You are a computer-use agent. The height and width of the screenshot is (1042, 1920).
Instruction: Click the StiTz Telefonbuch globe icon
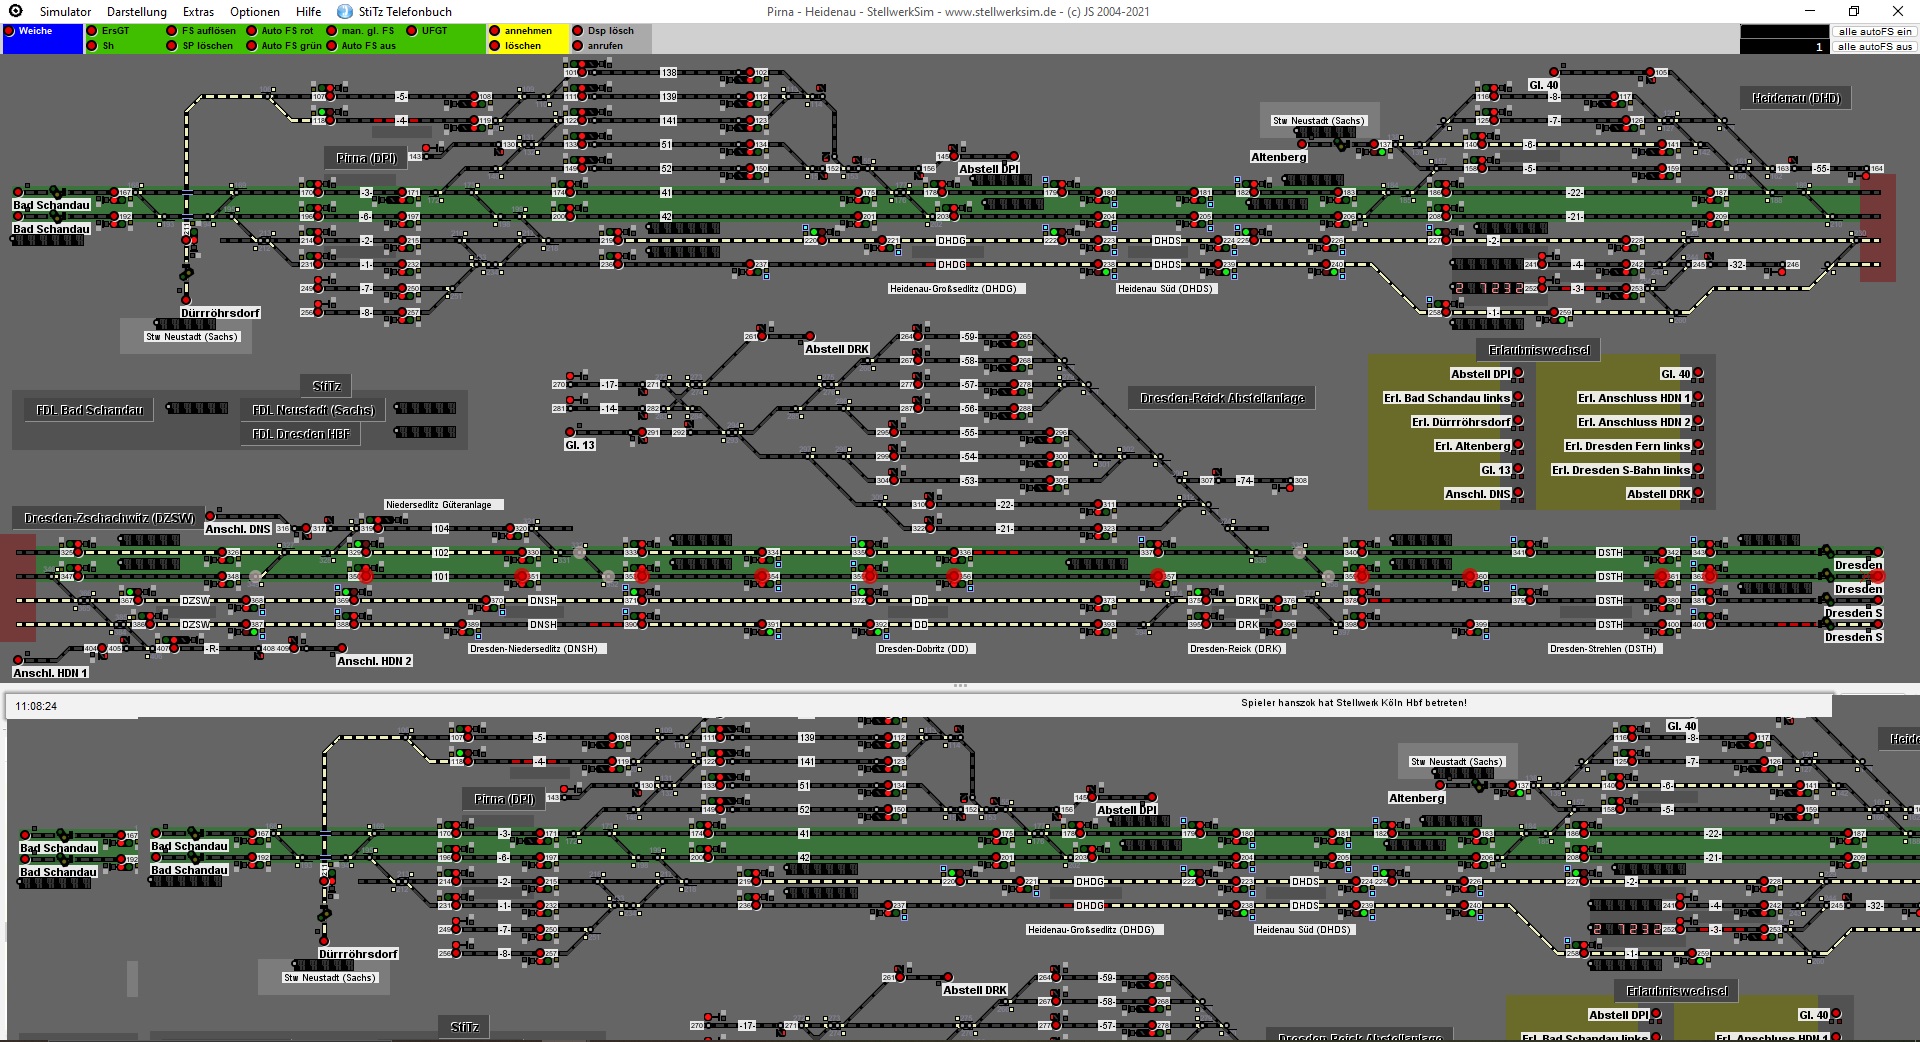(x=345, y=12)
